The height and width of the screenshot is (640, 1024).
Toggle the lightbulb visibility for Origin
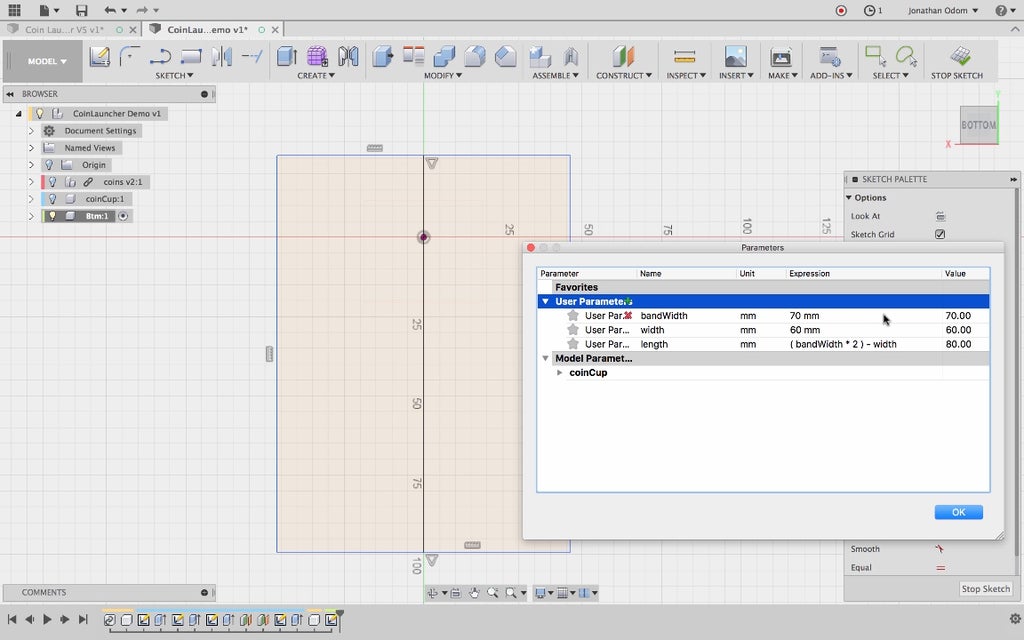(47, 165)
